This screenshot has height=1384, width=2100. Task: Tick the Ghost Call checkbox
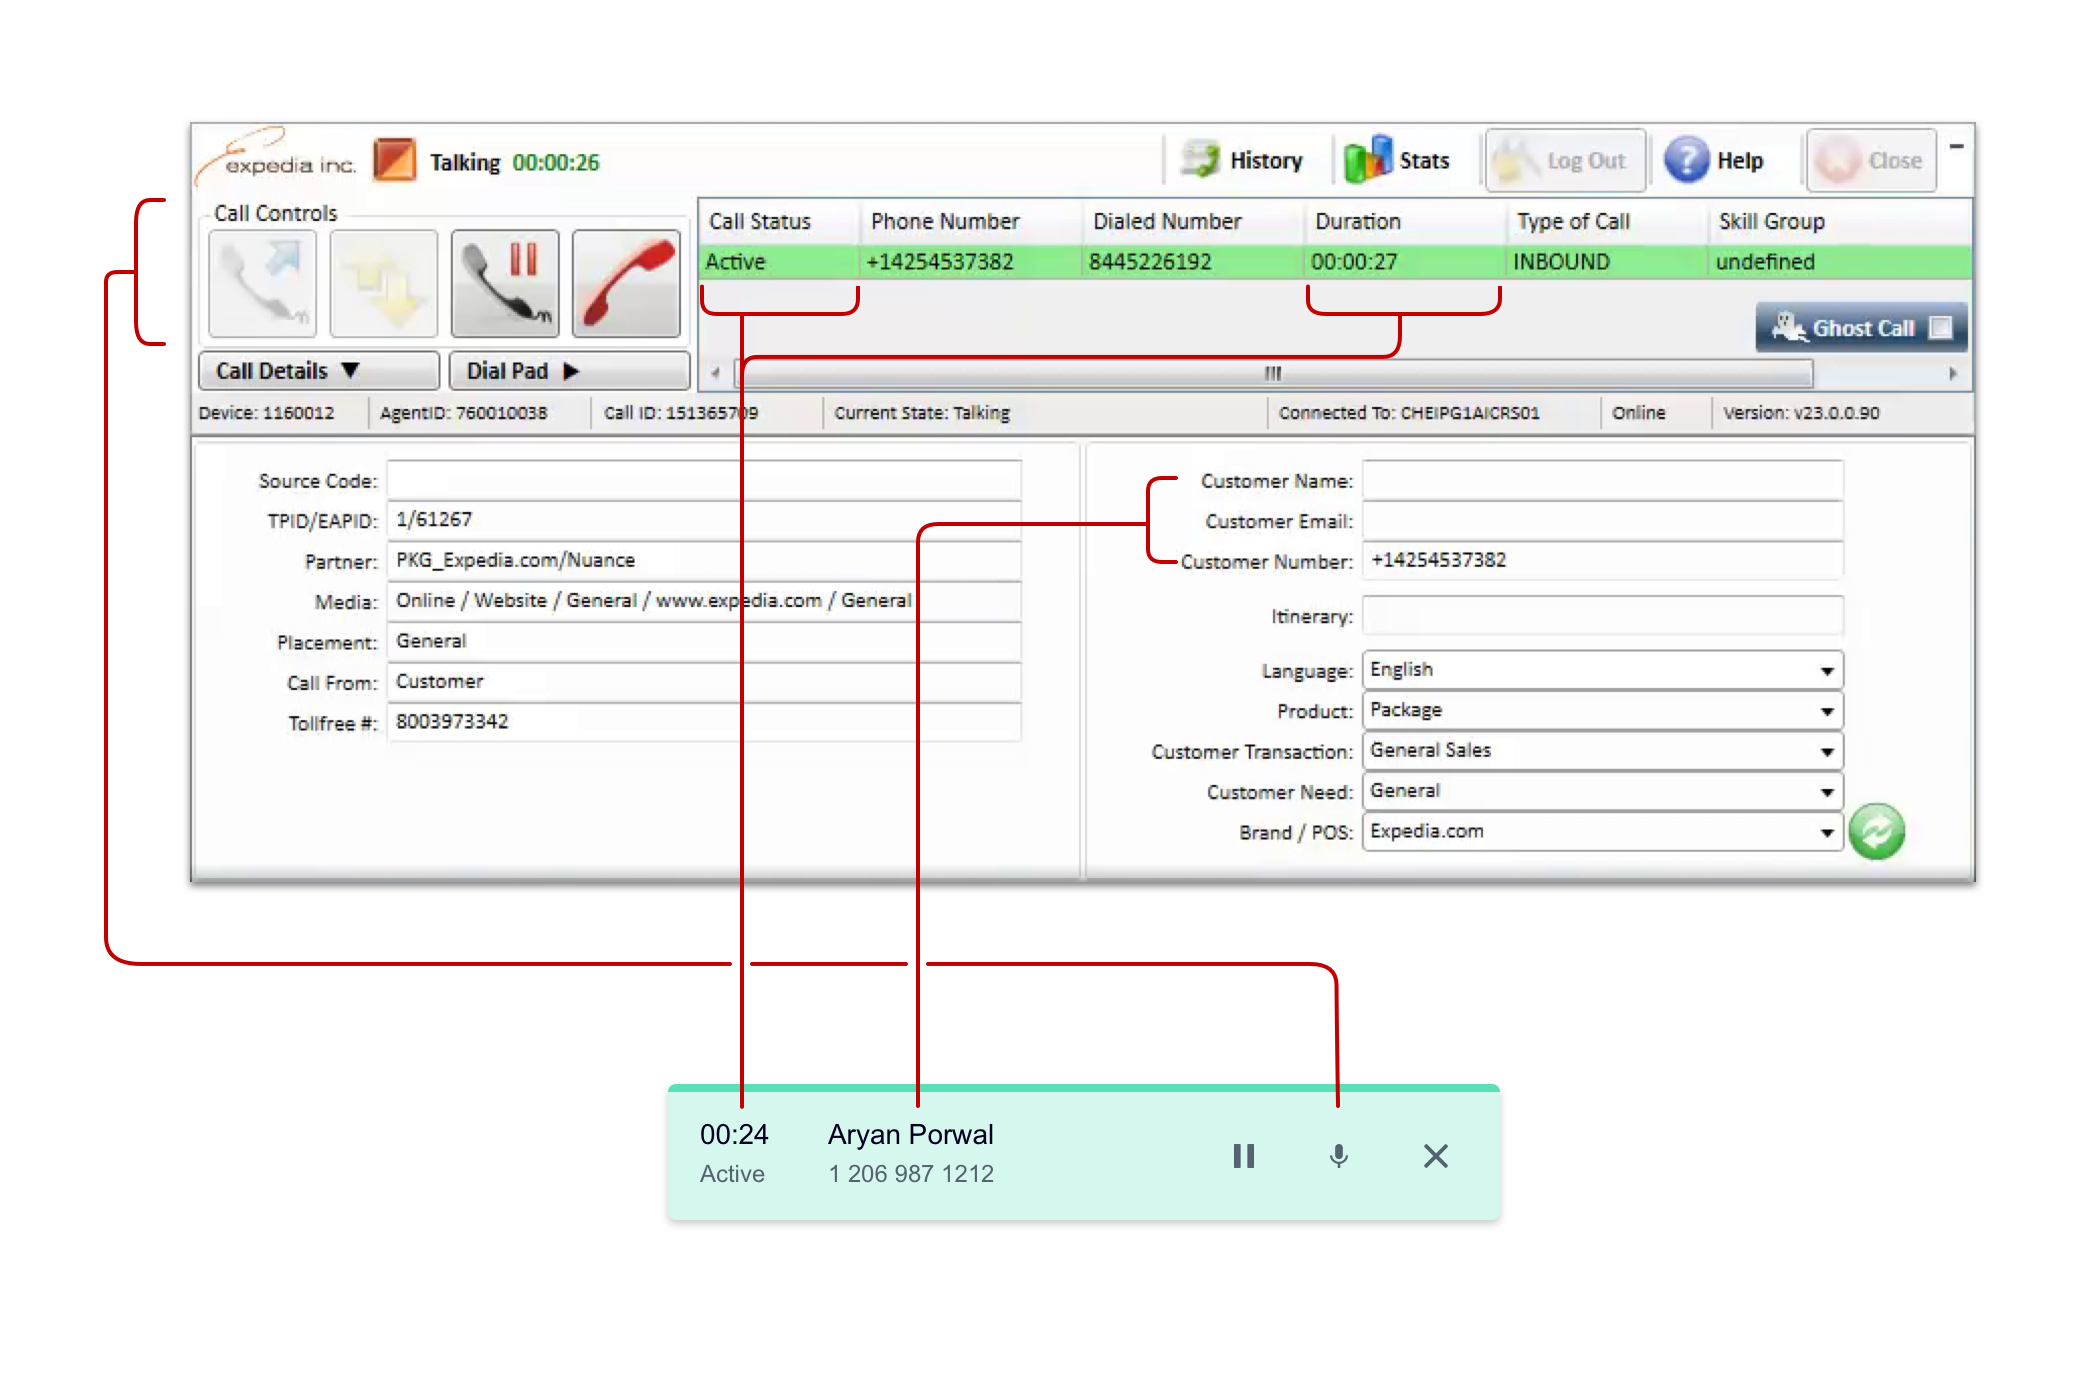pos(1940,328)
